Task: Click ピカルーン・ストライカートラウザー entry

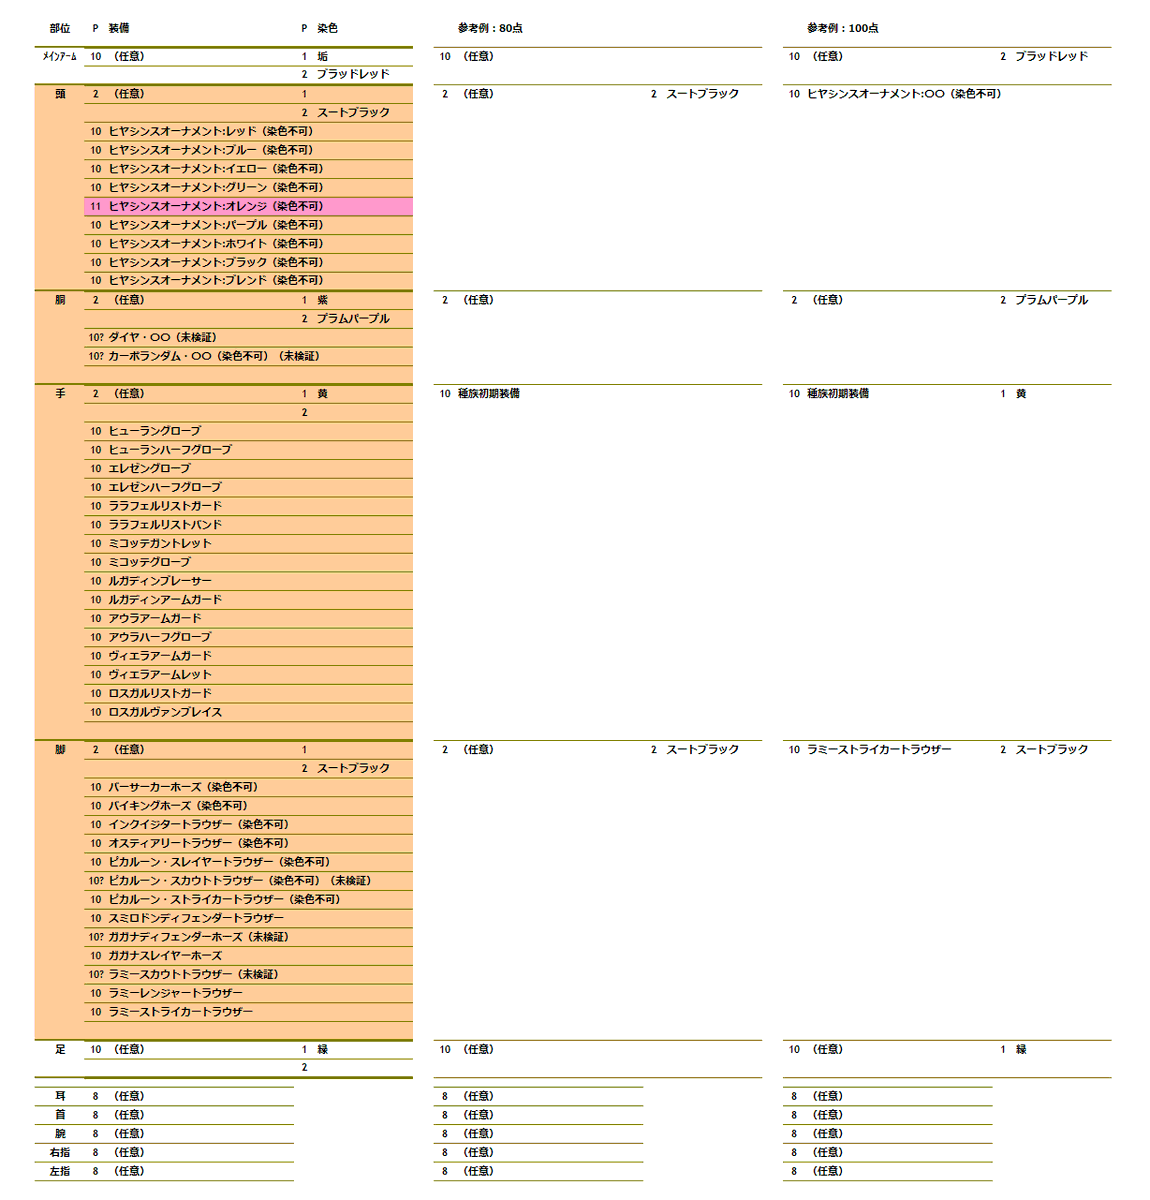Action: (224, 900)
